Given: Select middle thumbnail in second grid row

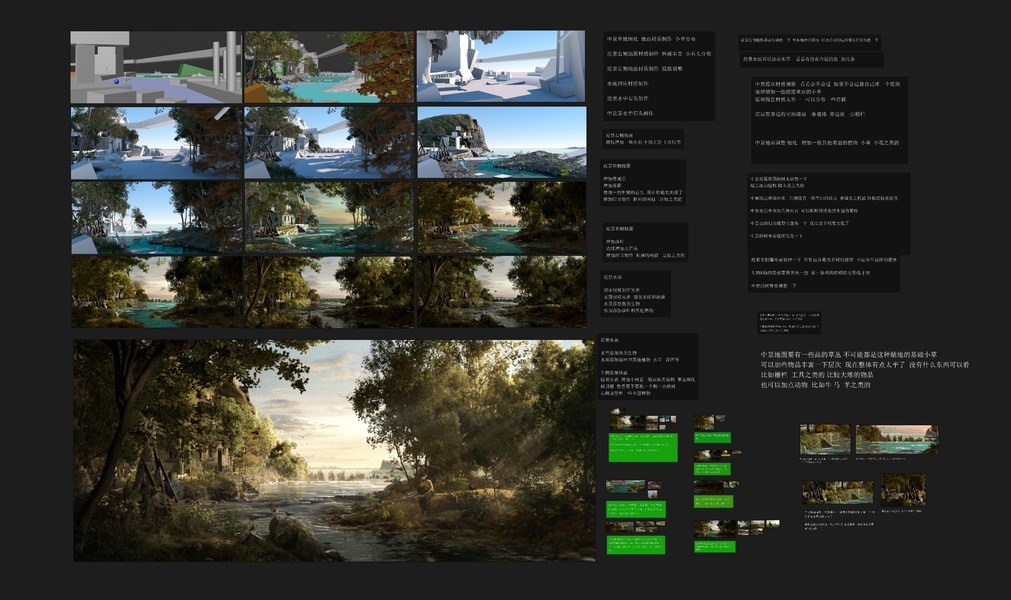Looking at the screenshot, I should coord(329,143).
